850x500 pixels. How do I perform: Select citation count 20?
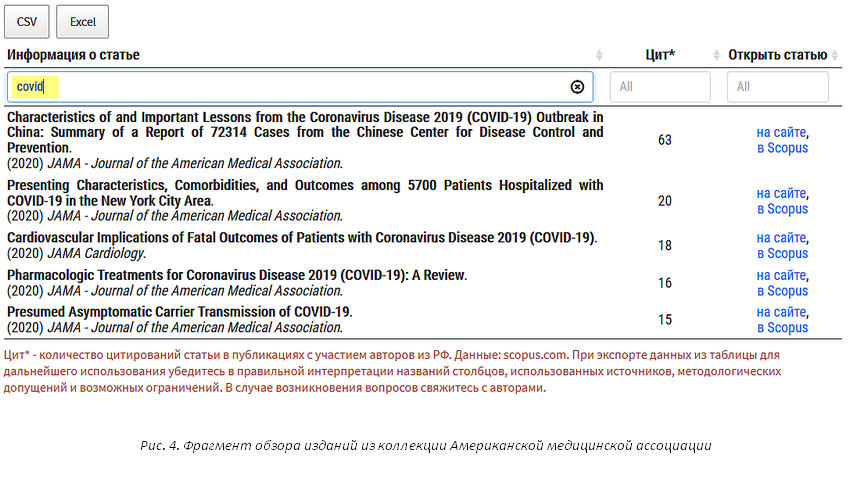point(665,201)
